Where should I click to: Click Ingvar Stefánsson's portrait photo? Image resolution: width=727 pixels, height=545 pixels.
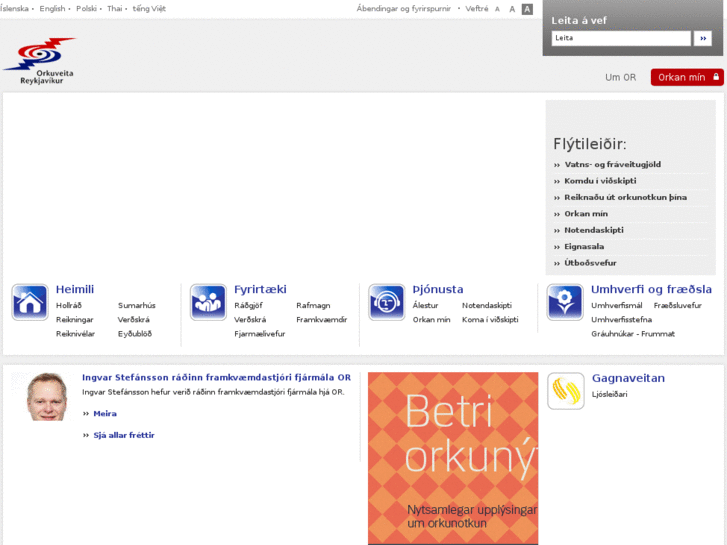[x=47, y=396]
